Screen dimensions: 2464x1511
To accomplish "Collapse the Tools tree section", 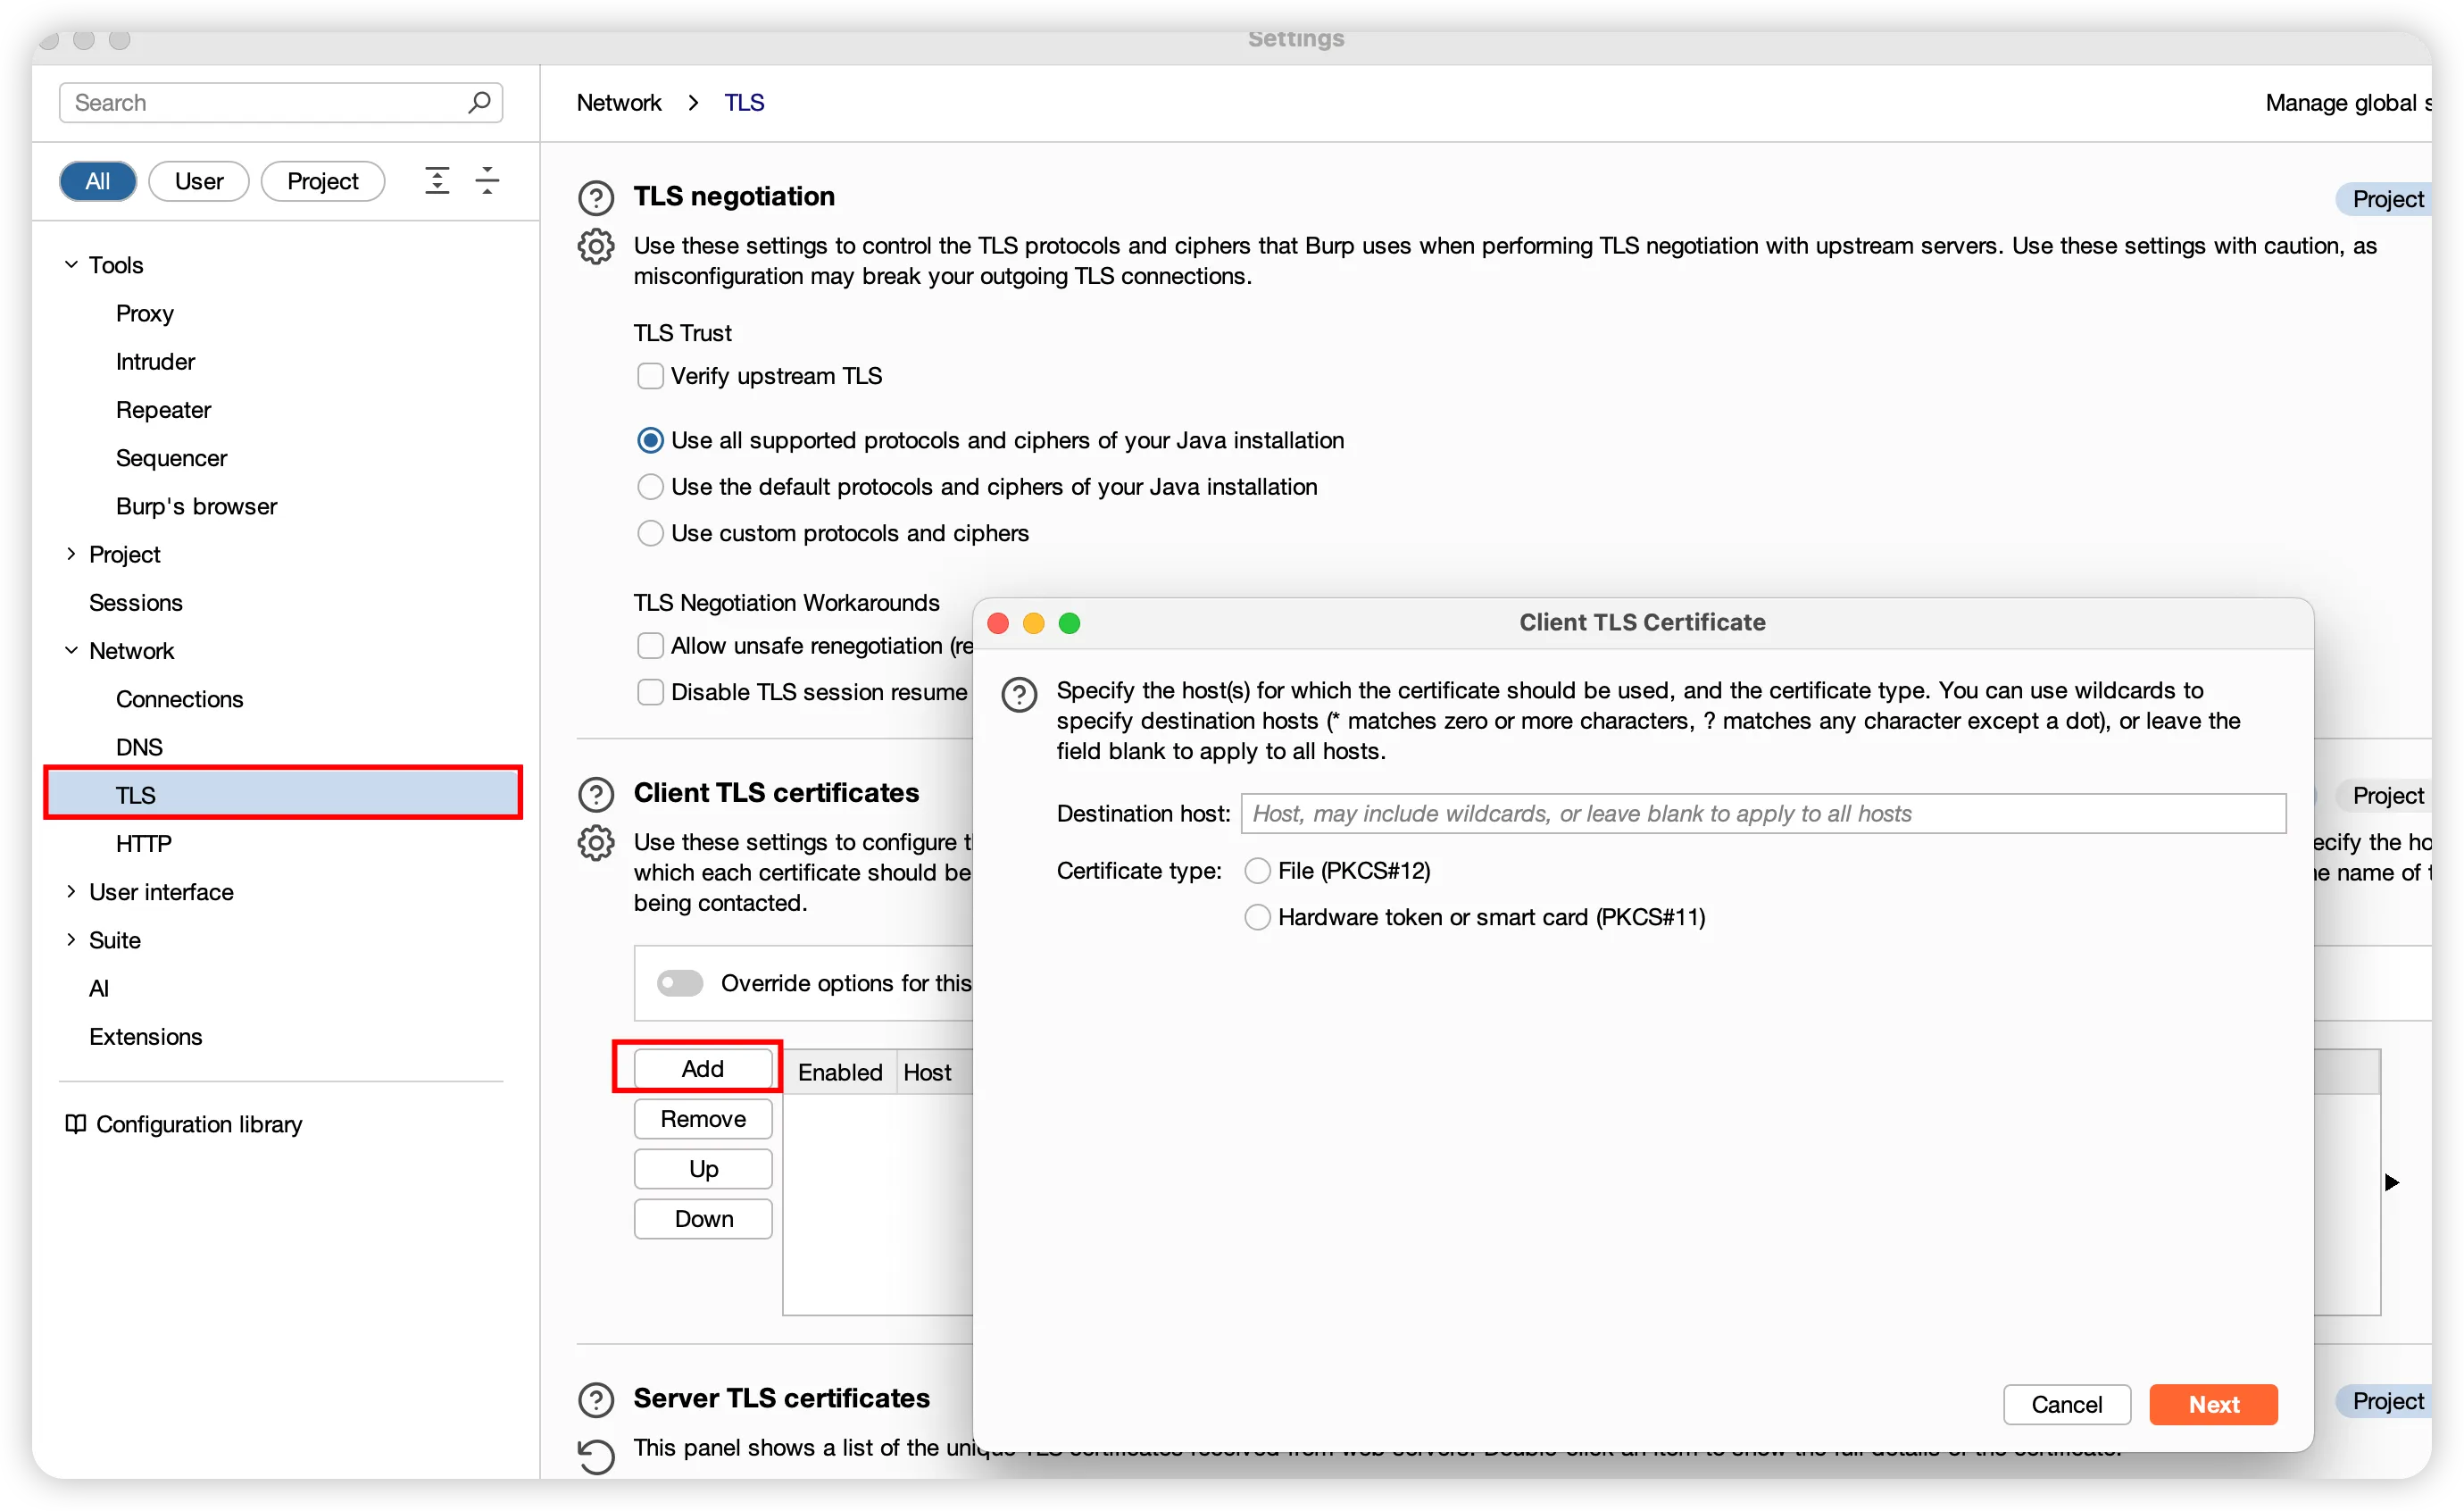I will (71, 265).
